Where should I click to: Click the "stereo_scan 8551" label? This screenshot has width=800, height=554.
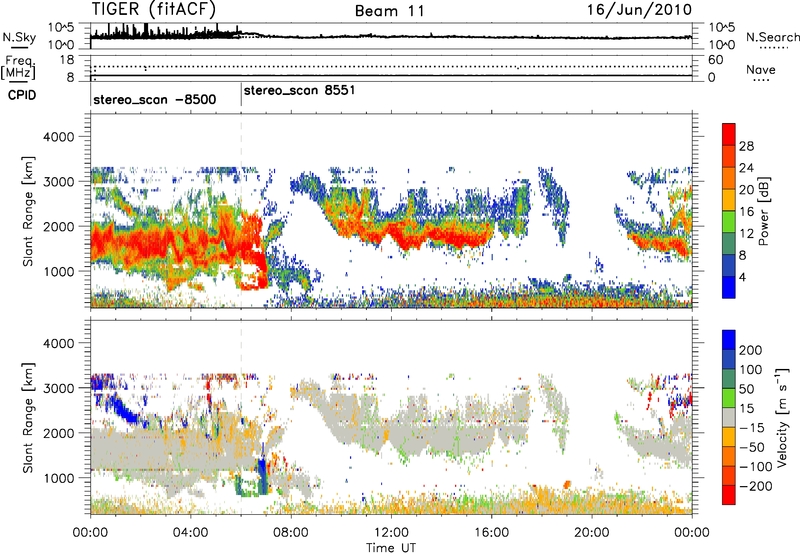pos(299,91)
